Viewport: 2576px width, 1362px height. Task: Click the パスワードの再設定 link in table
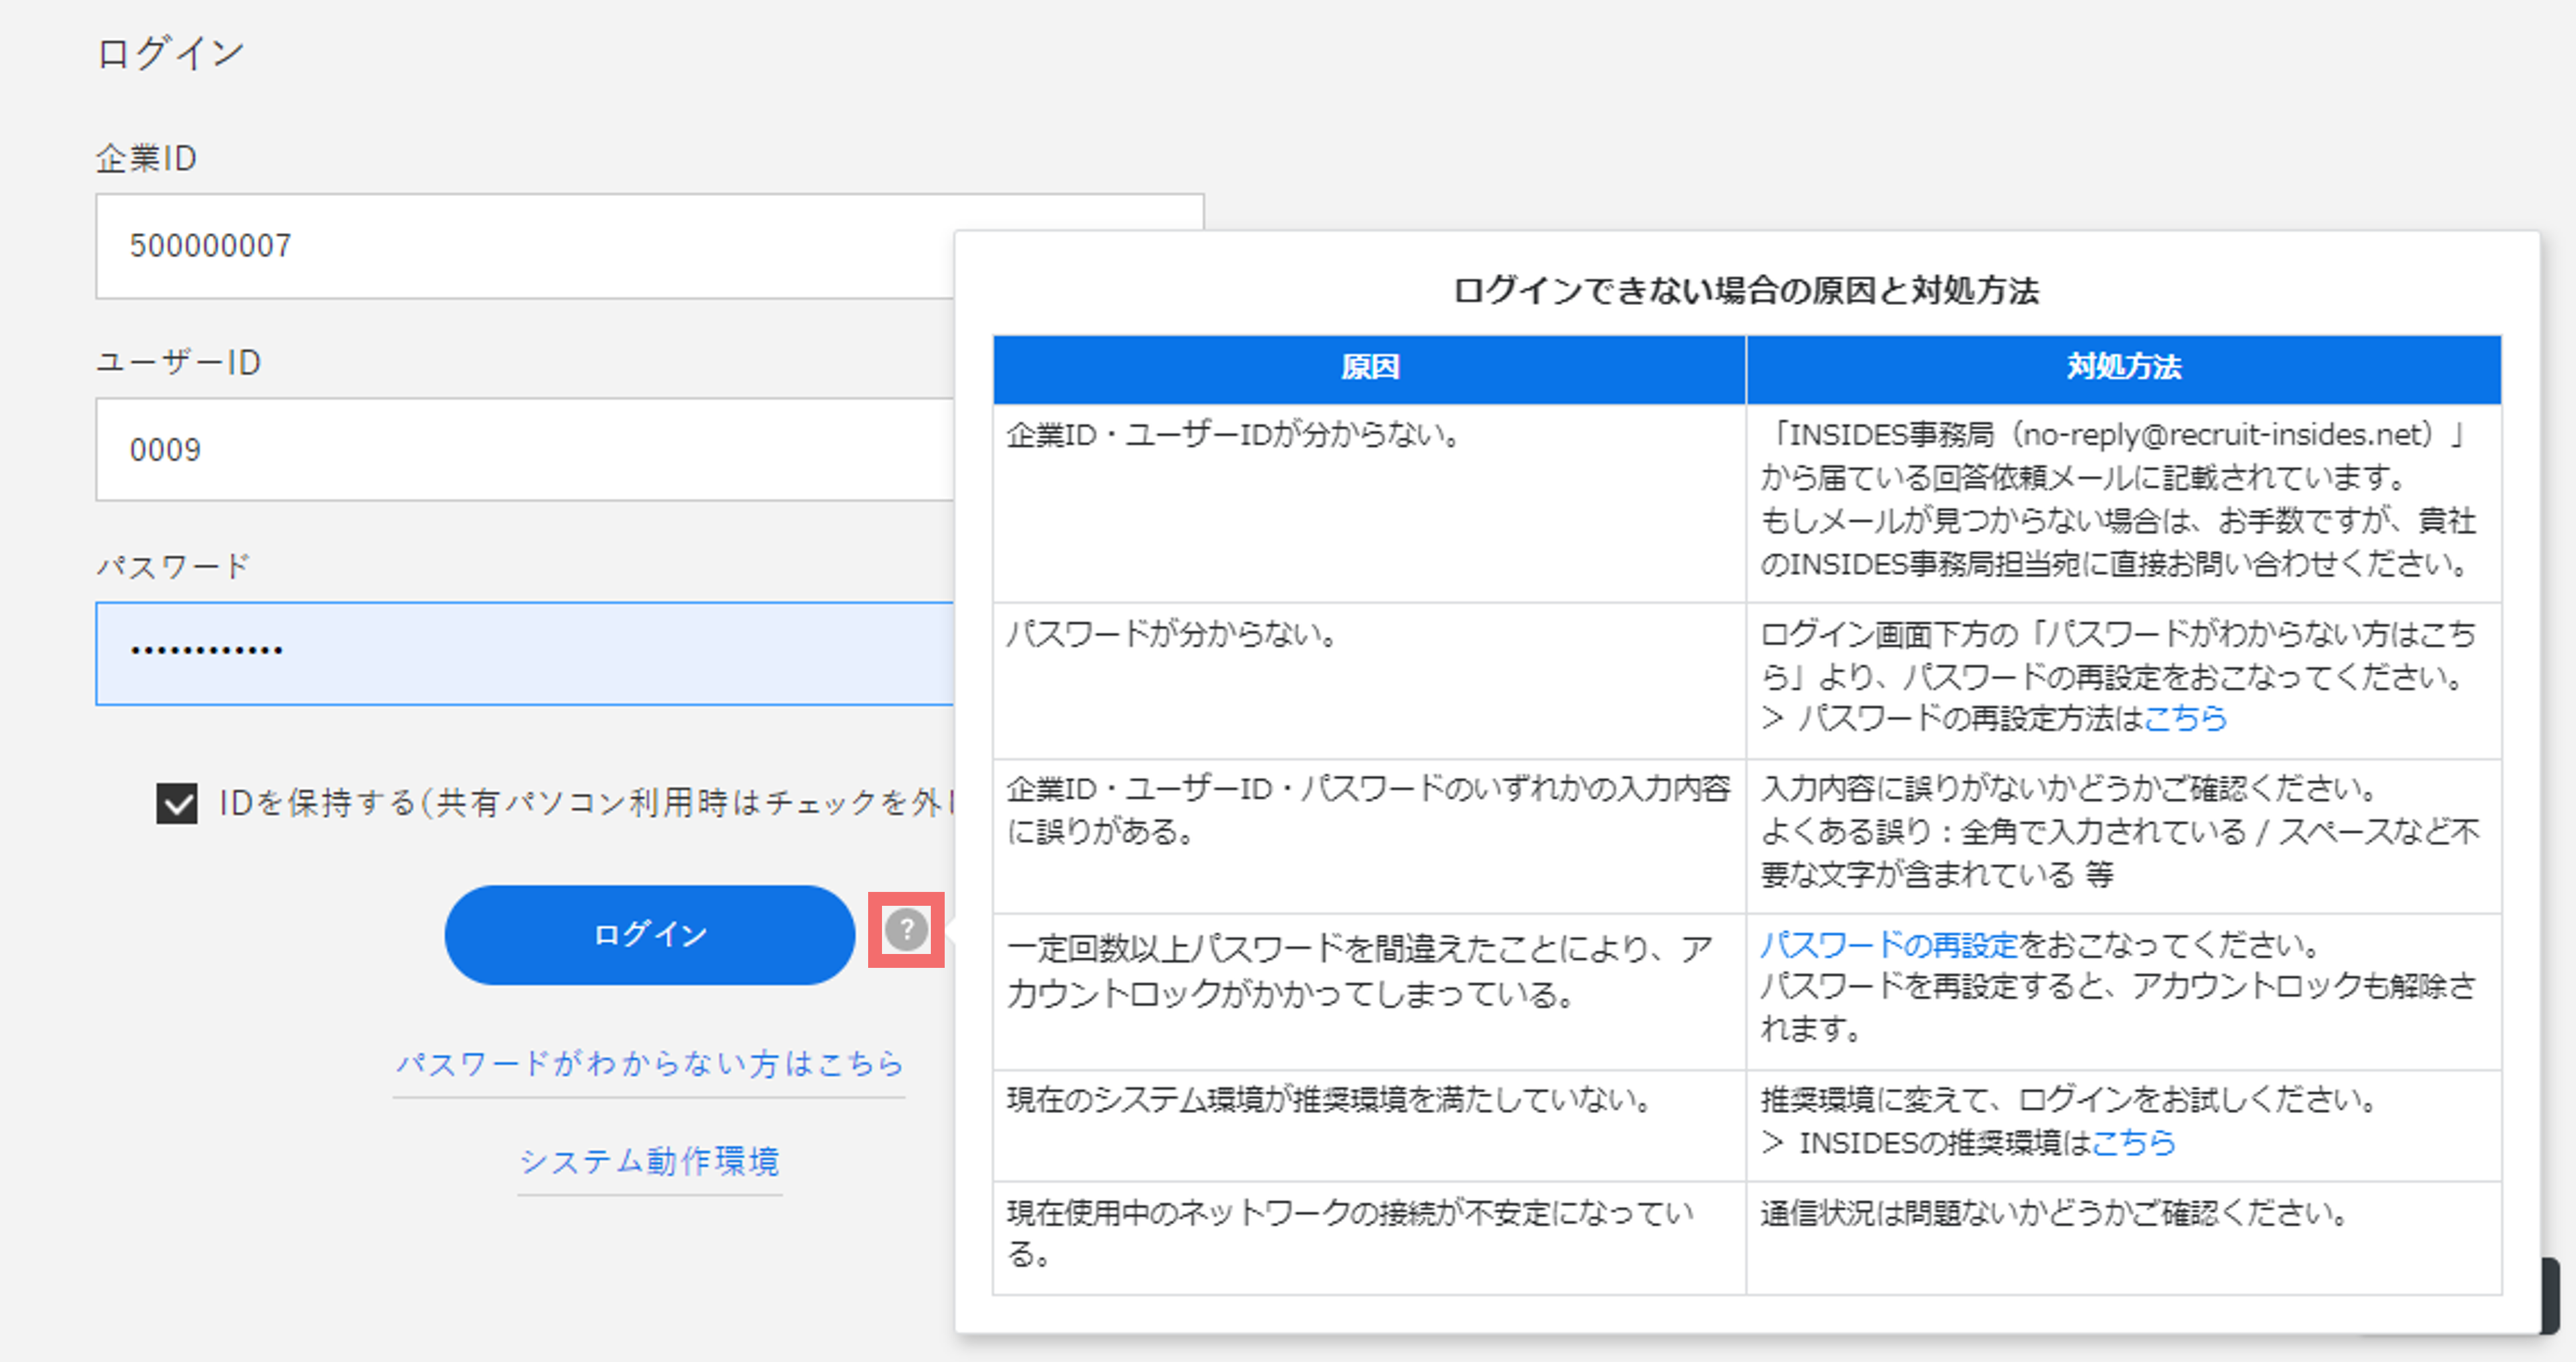coord(1889,944)
